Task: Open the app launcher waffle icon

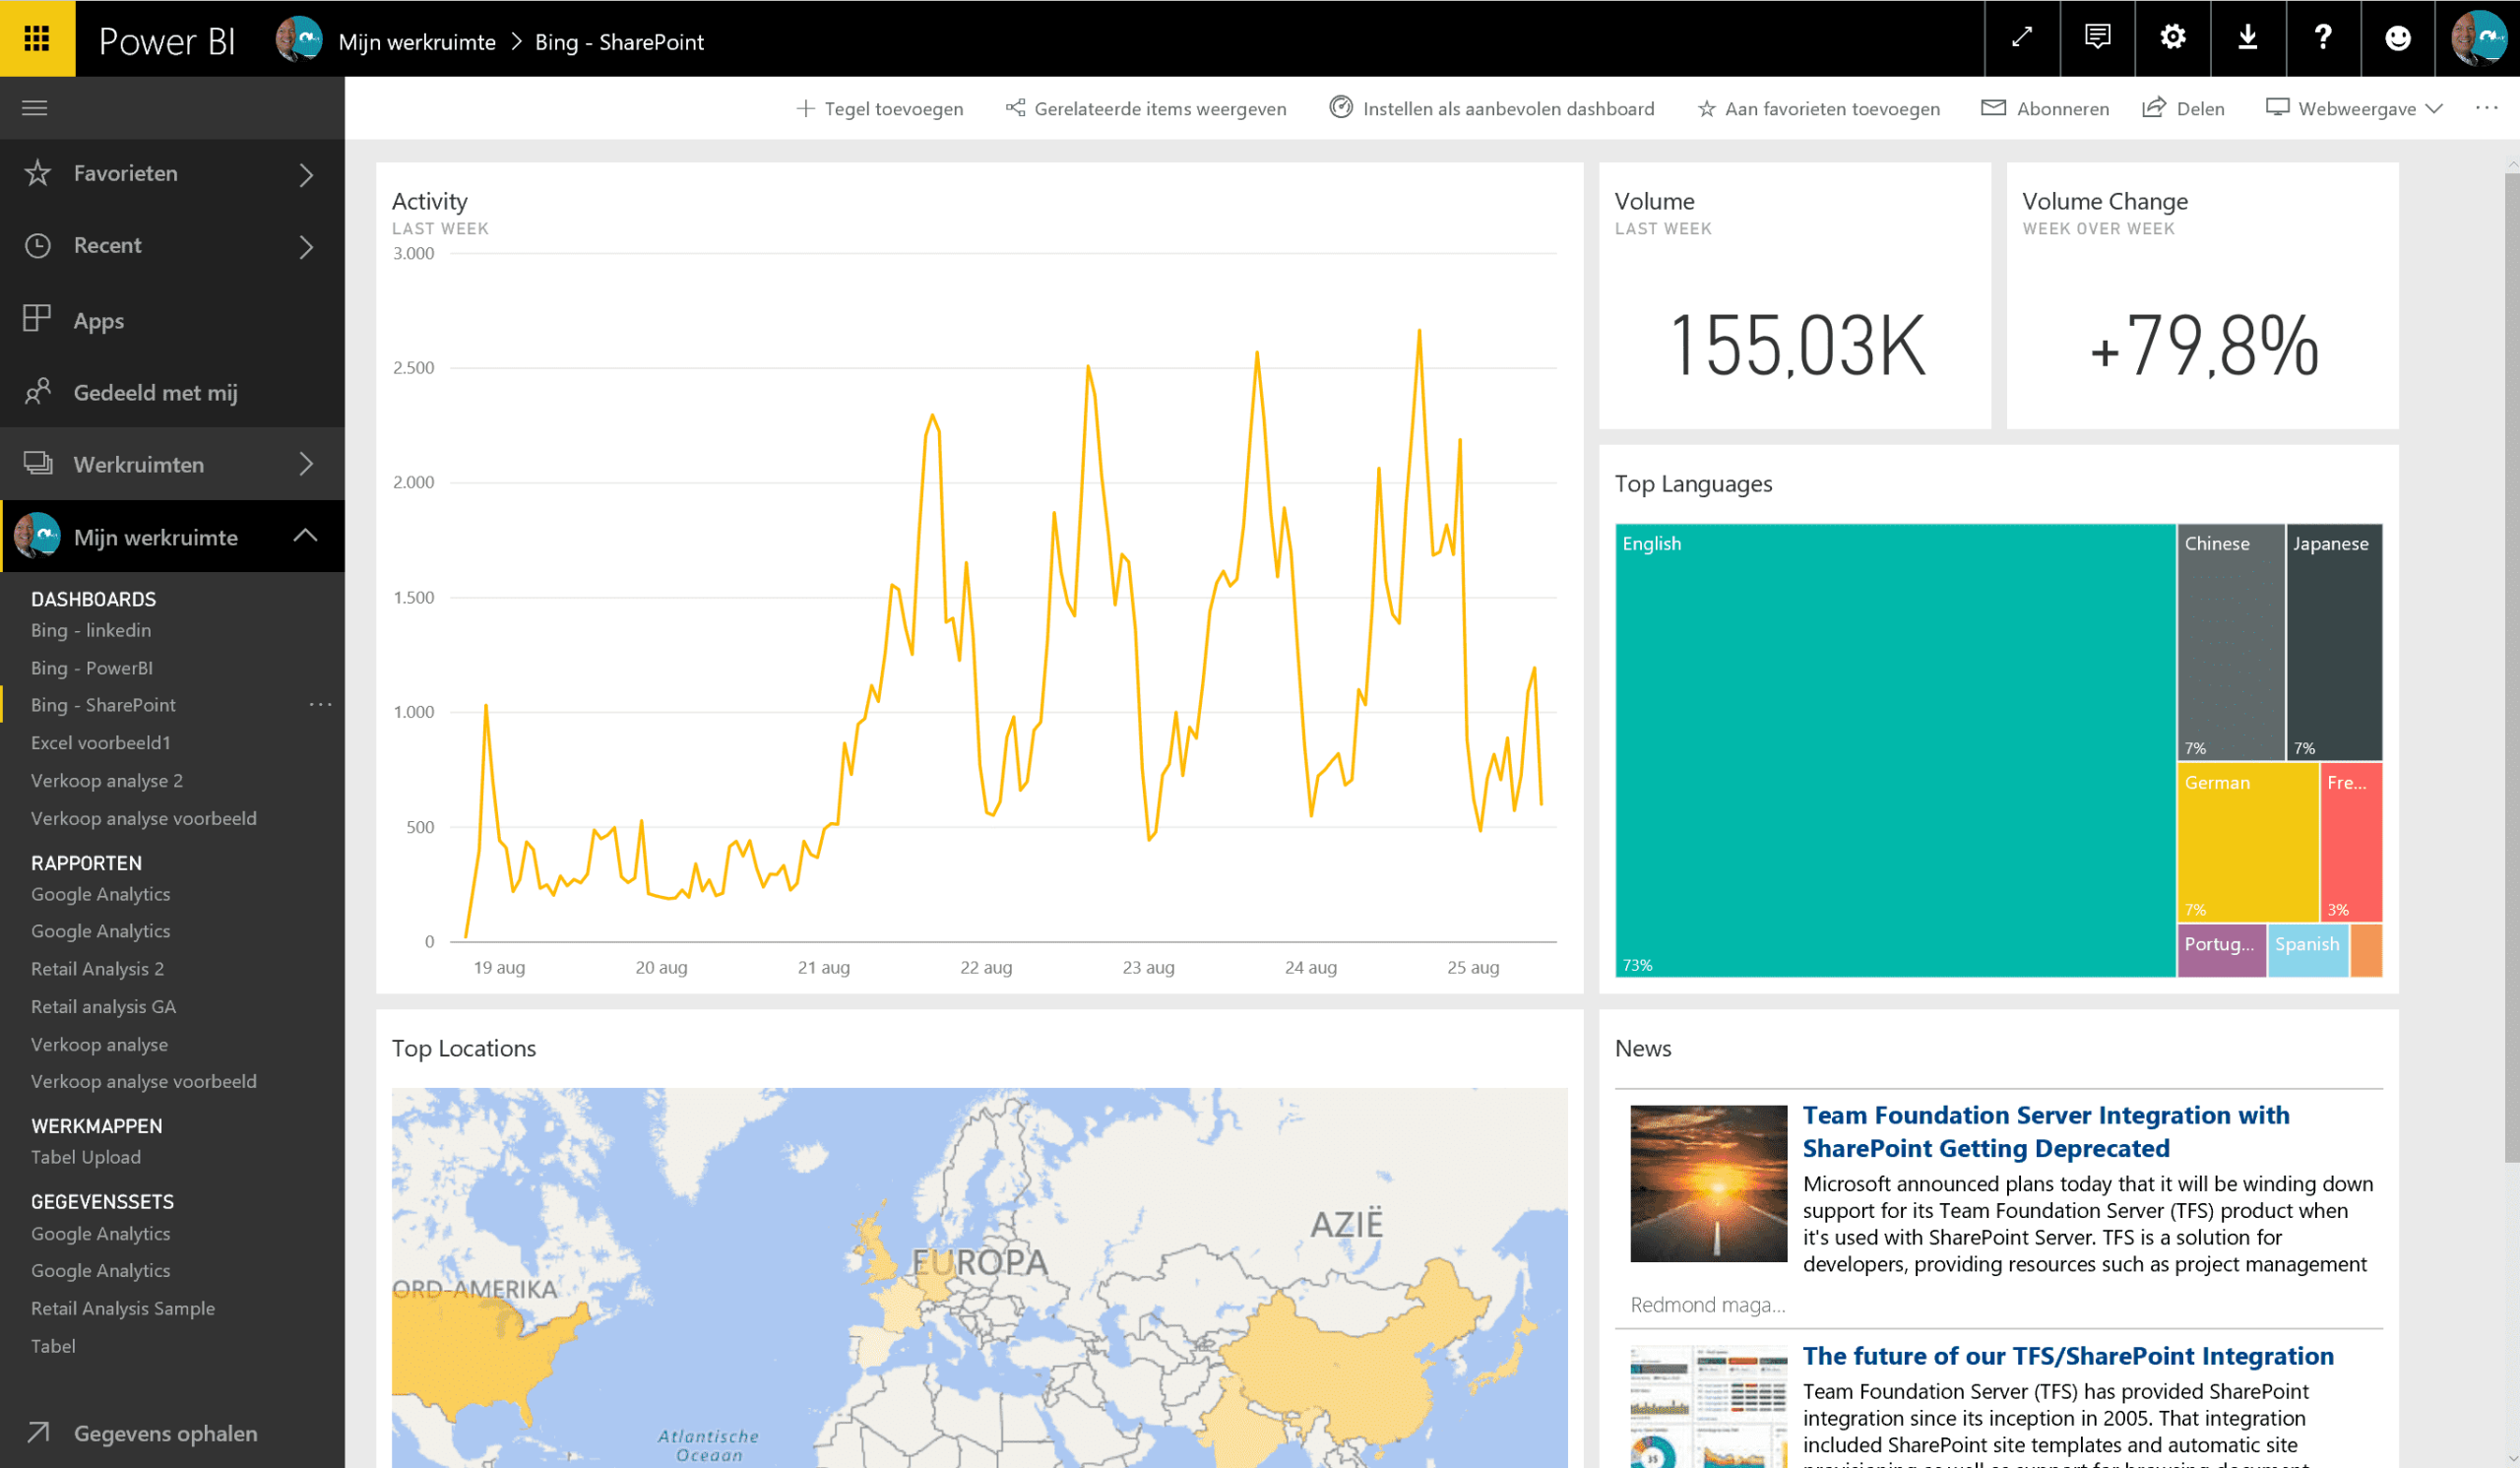Action: pyautogui.click(x=37, y=38)
